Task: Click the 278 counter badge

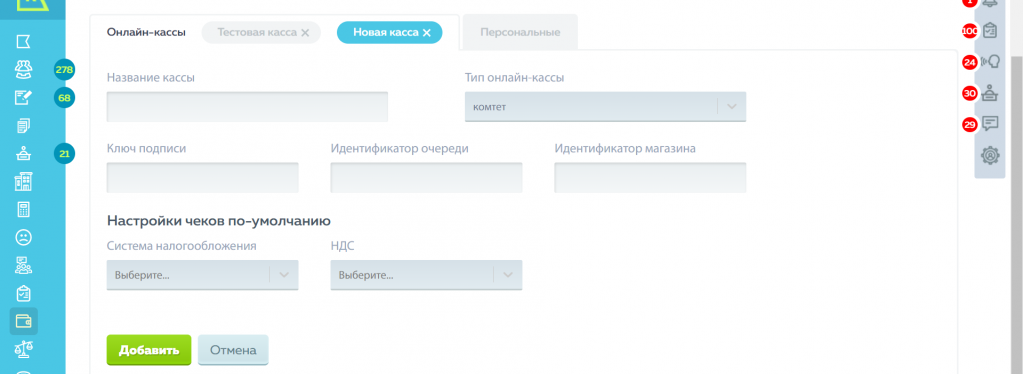Action: [65, 69]
